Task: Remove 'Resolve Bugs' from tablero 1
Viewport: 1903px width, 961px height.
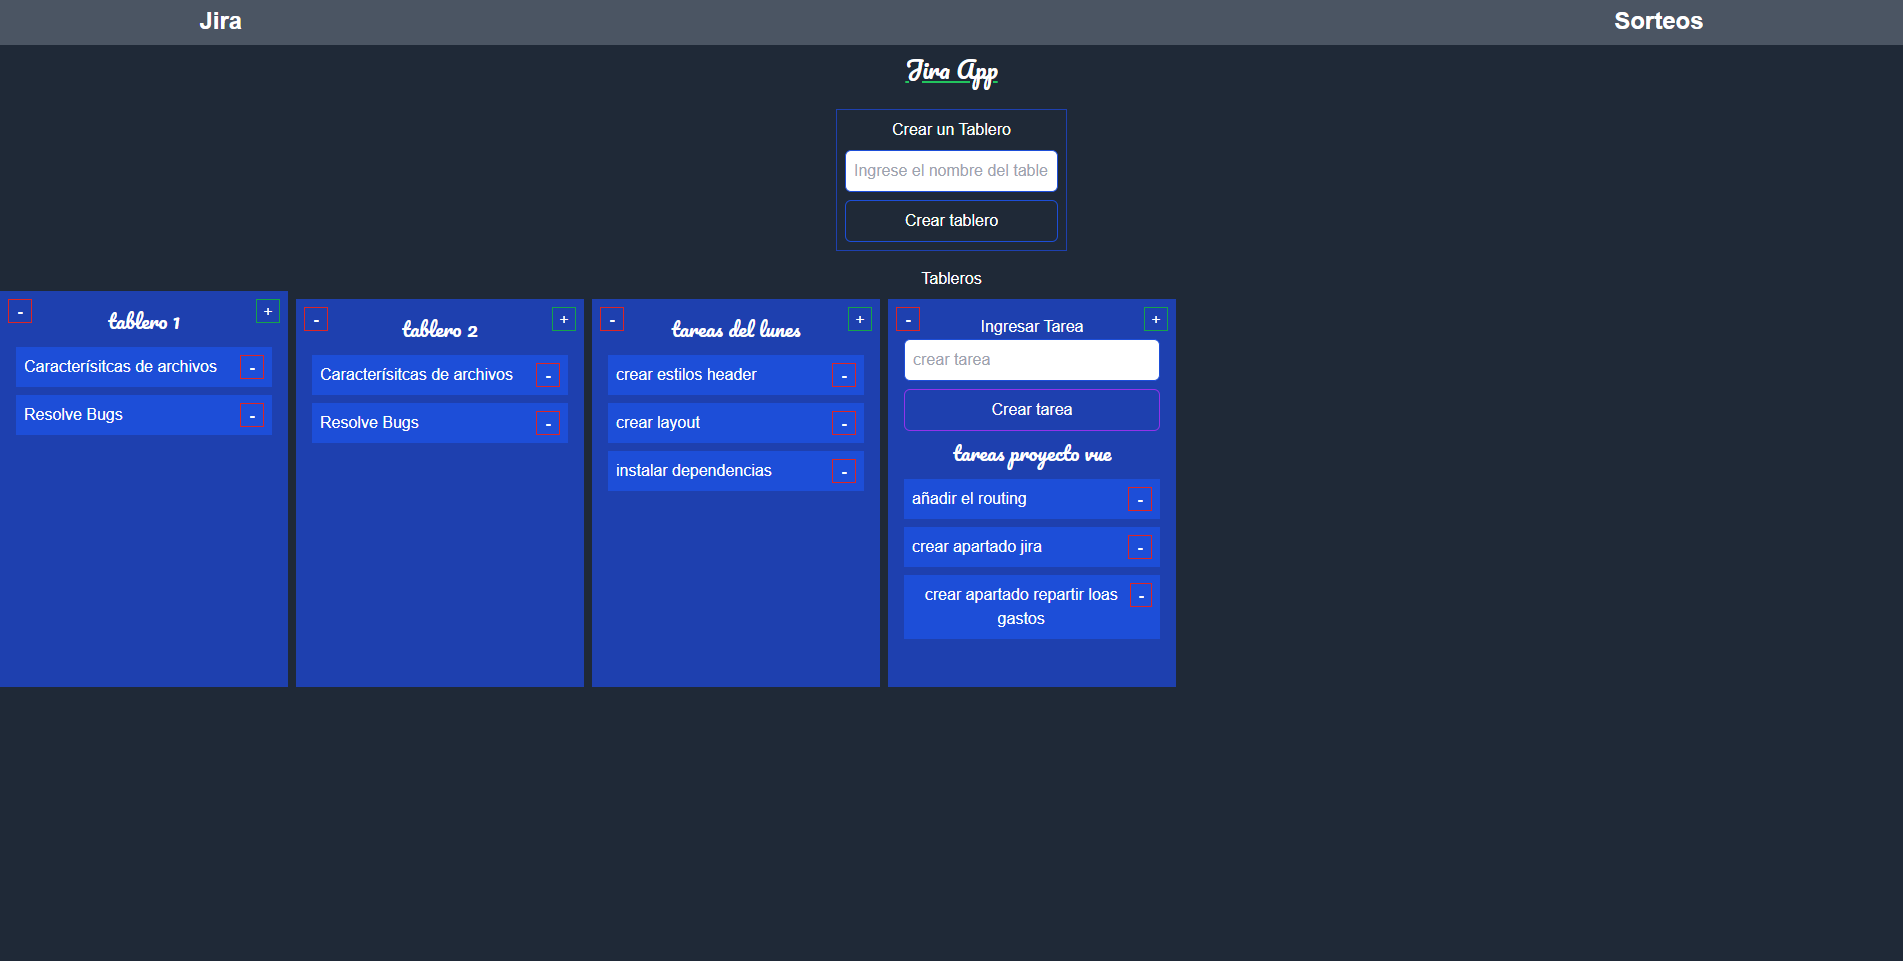Action: point(252,415)
